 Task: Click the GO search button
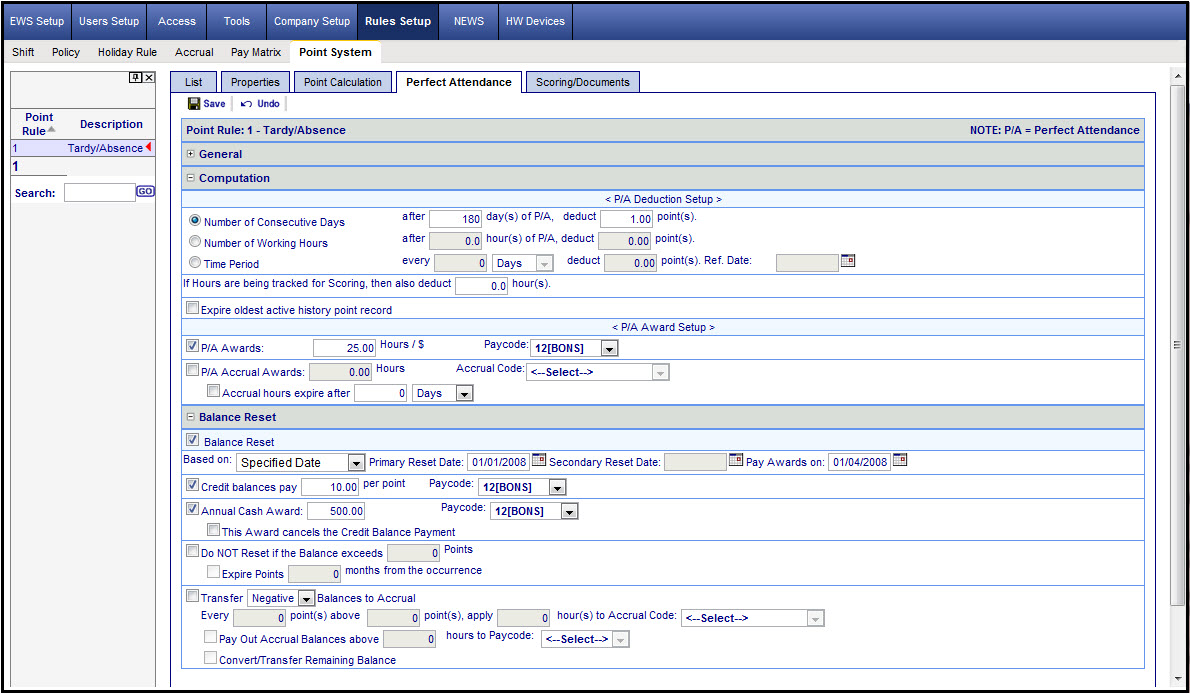[146, 191]
